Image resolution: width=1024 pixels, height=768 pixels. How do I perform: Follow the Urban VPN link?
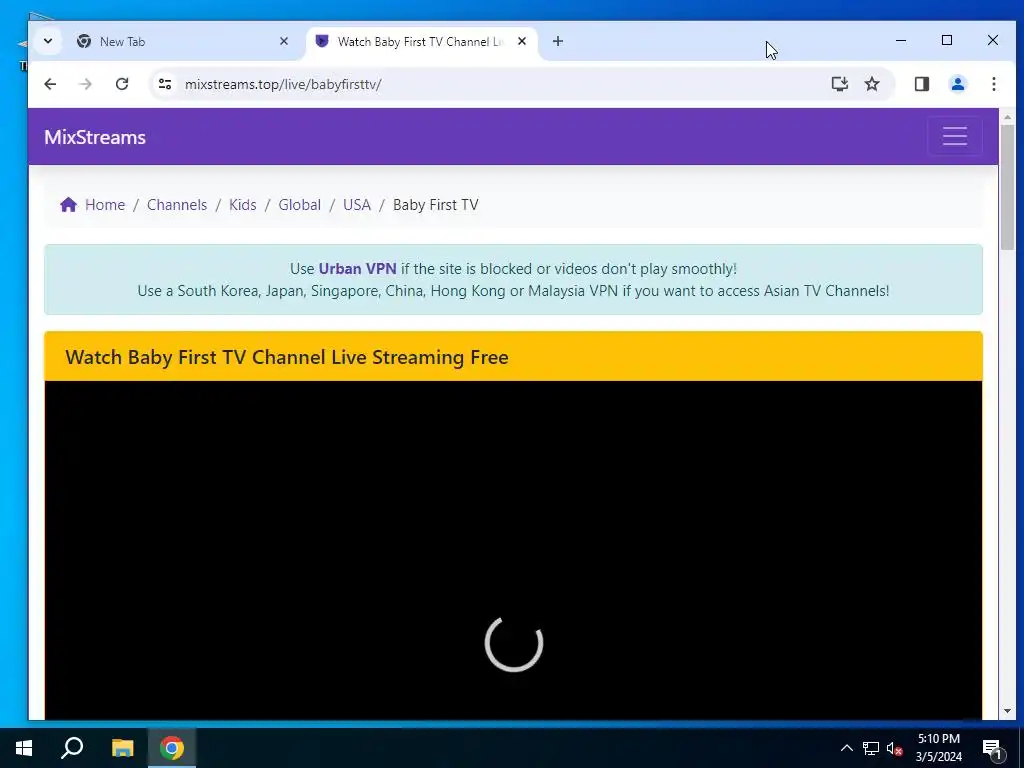pos(357,268)
